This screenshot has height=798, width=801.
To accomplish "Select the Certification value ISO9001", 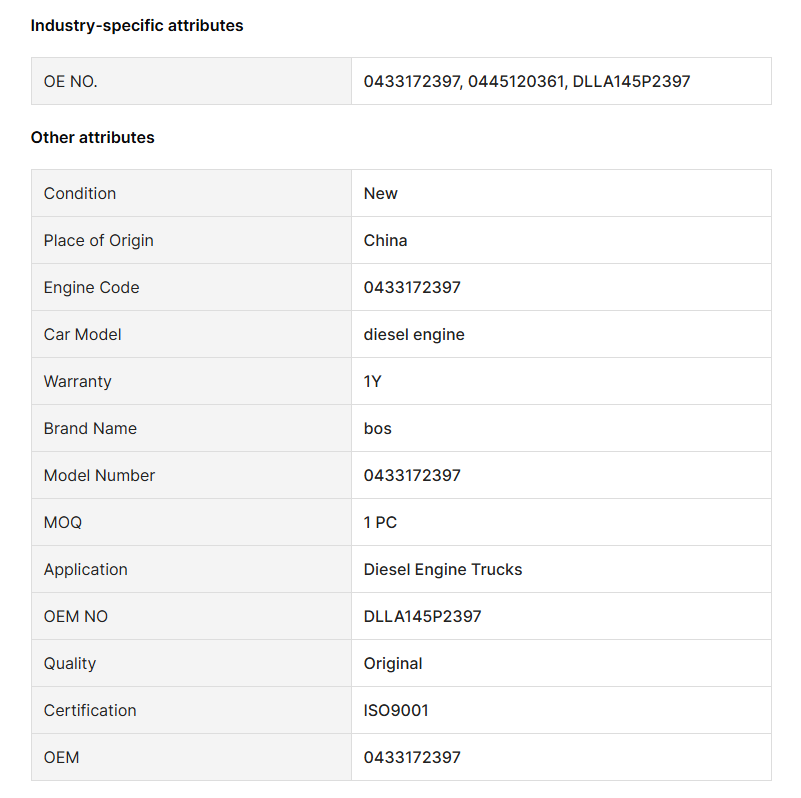I will click(396, 711).
